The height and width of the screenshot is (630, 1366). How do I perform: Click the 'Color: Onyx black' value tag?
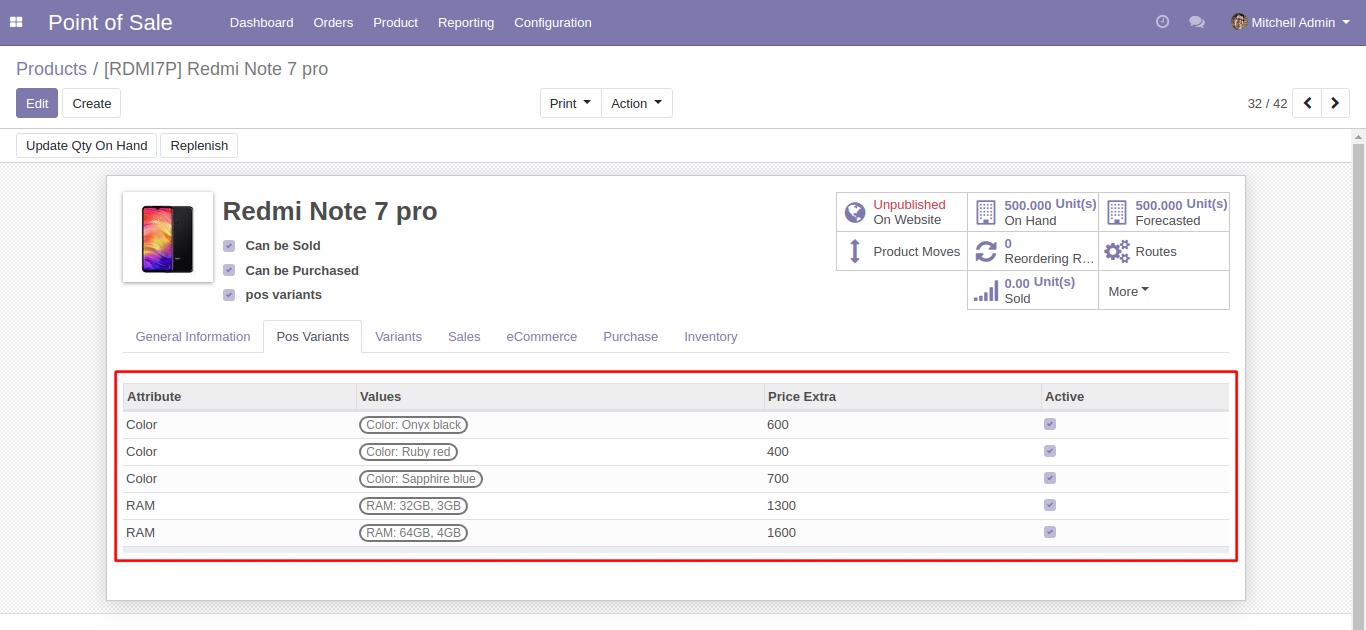coord(414,425)
